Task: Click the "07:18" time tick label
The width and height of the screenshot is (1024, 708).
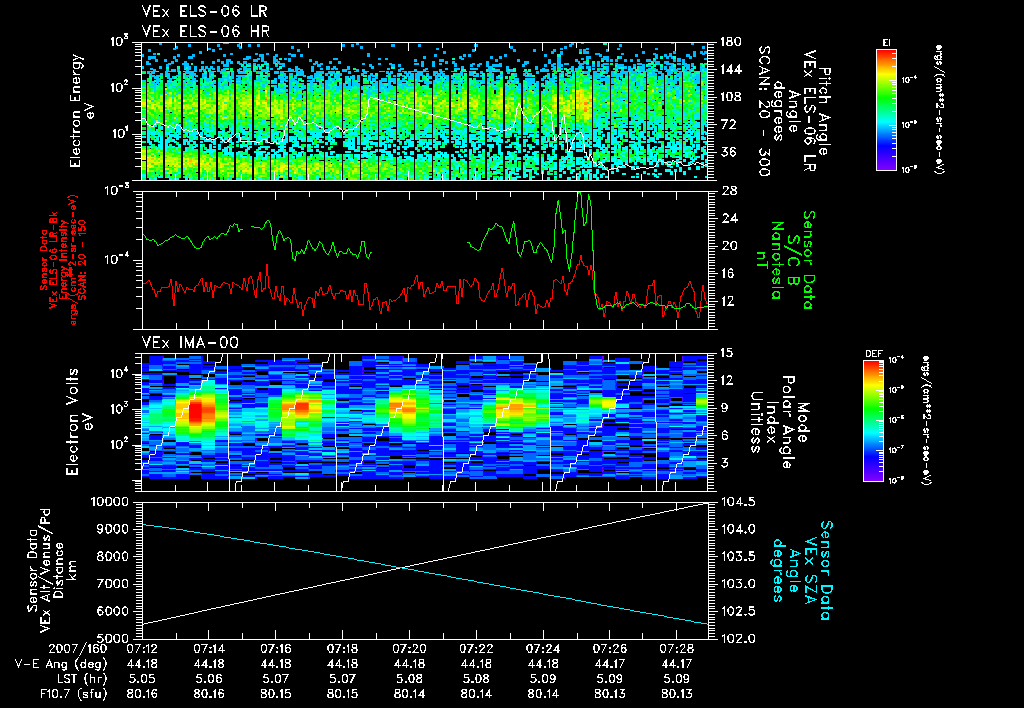Action: point(342,649)
